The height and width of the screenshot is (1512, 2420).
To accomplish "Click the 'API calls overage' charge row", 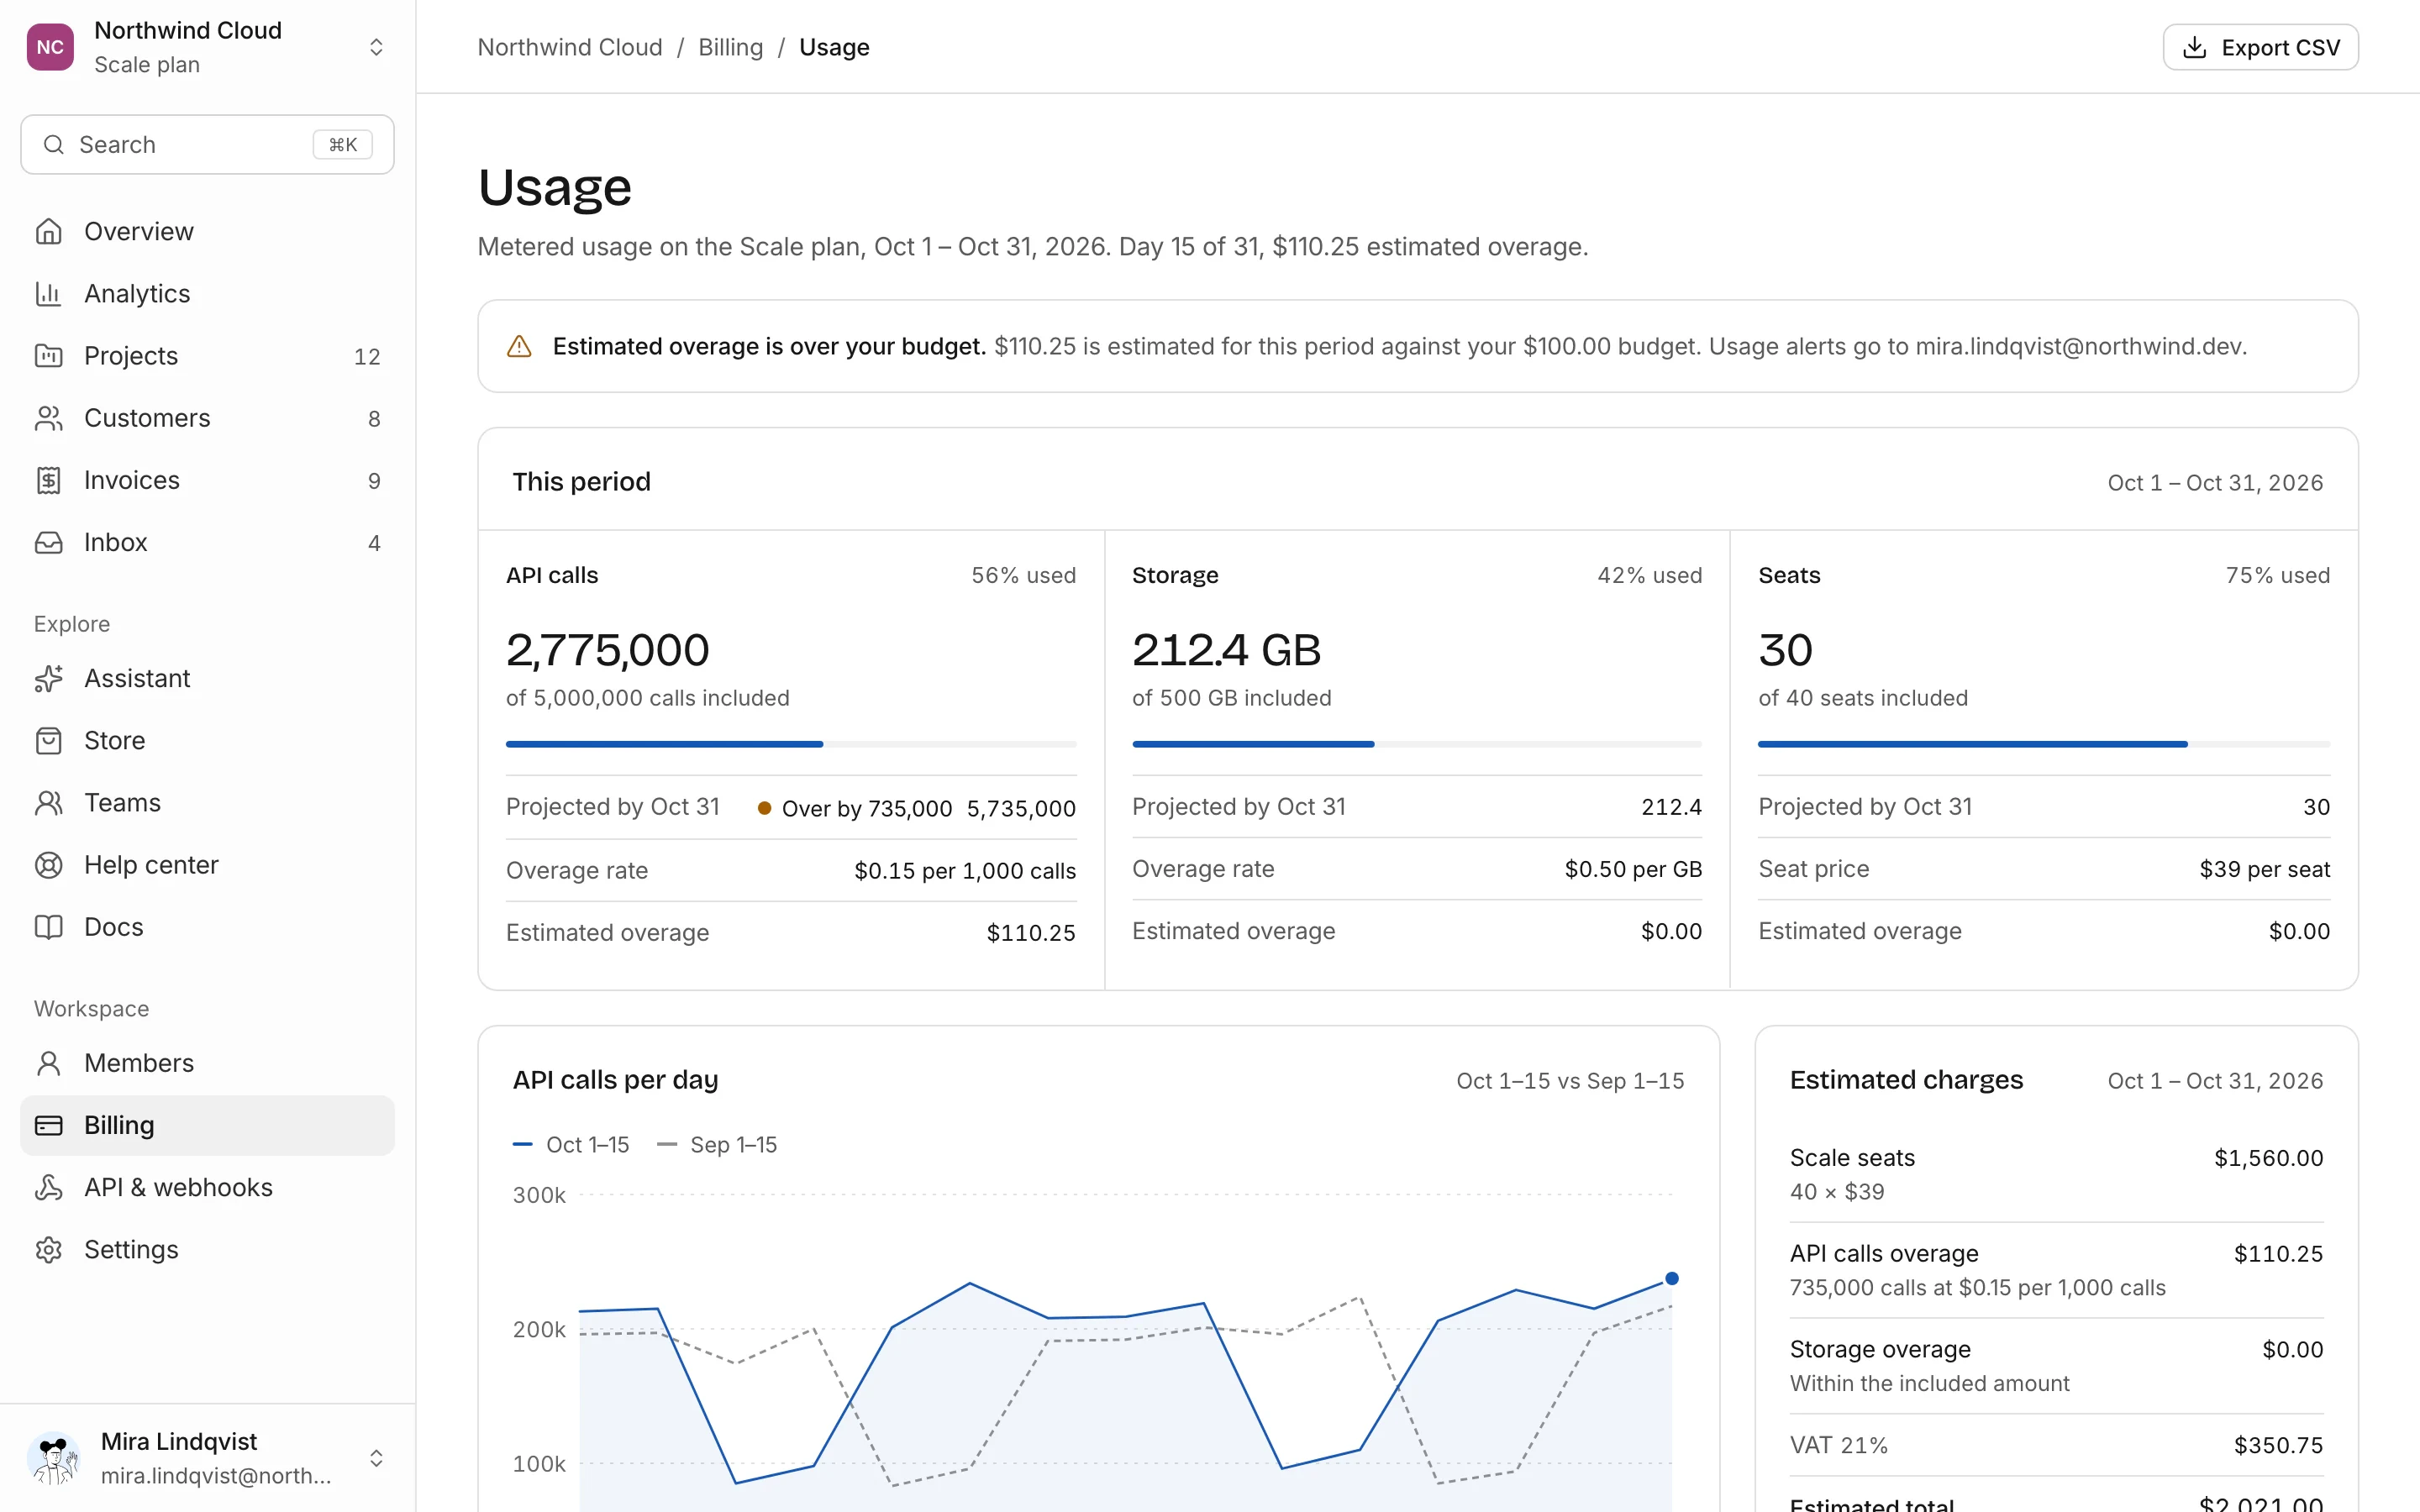I will (x=2056, y=1270).
